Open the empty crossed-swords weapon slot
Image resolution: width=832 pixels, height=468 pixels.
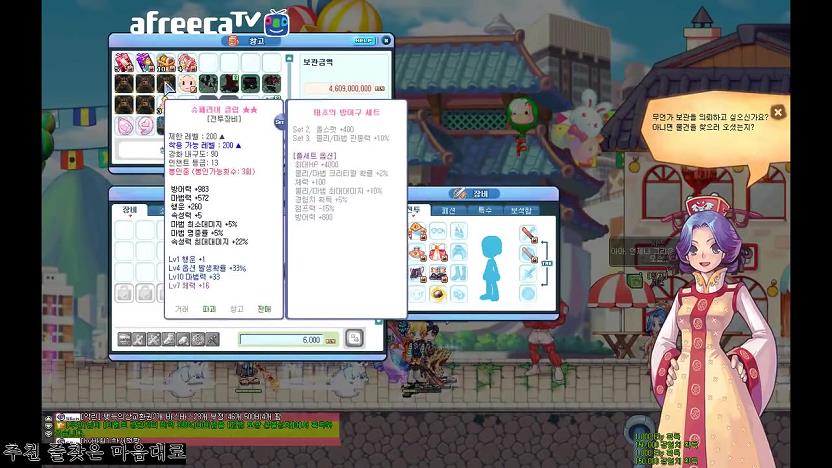(528, 273)
